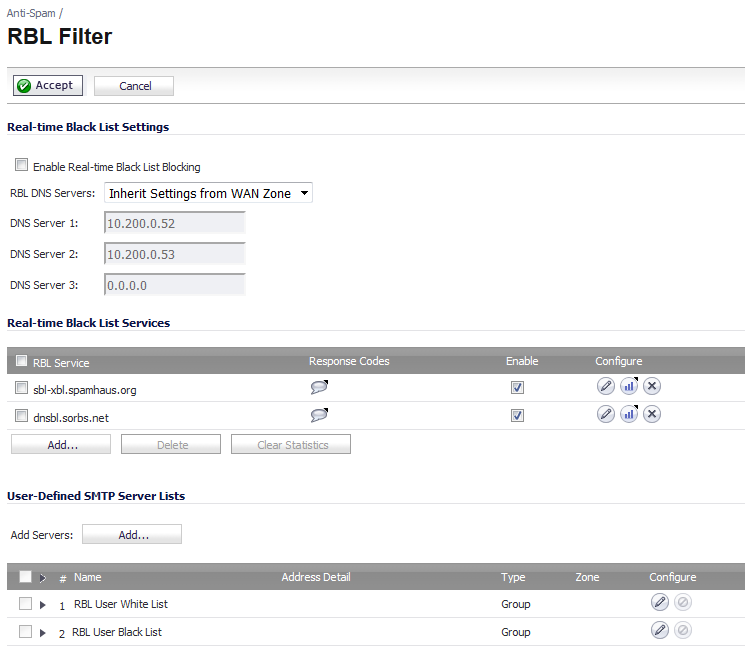Select the dnsbl.sorbs.net row checkbox

point(21,416)
